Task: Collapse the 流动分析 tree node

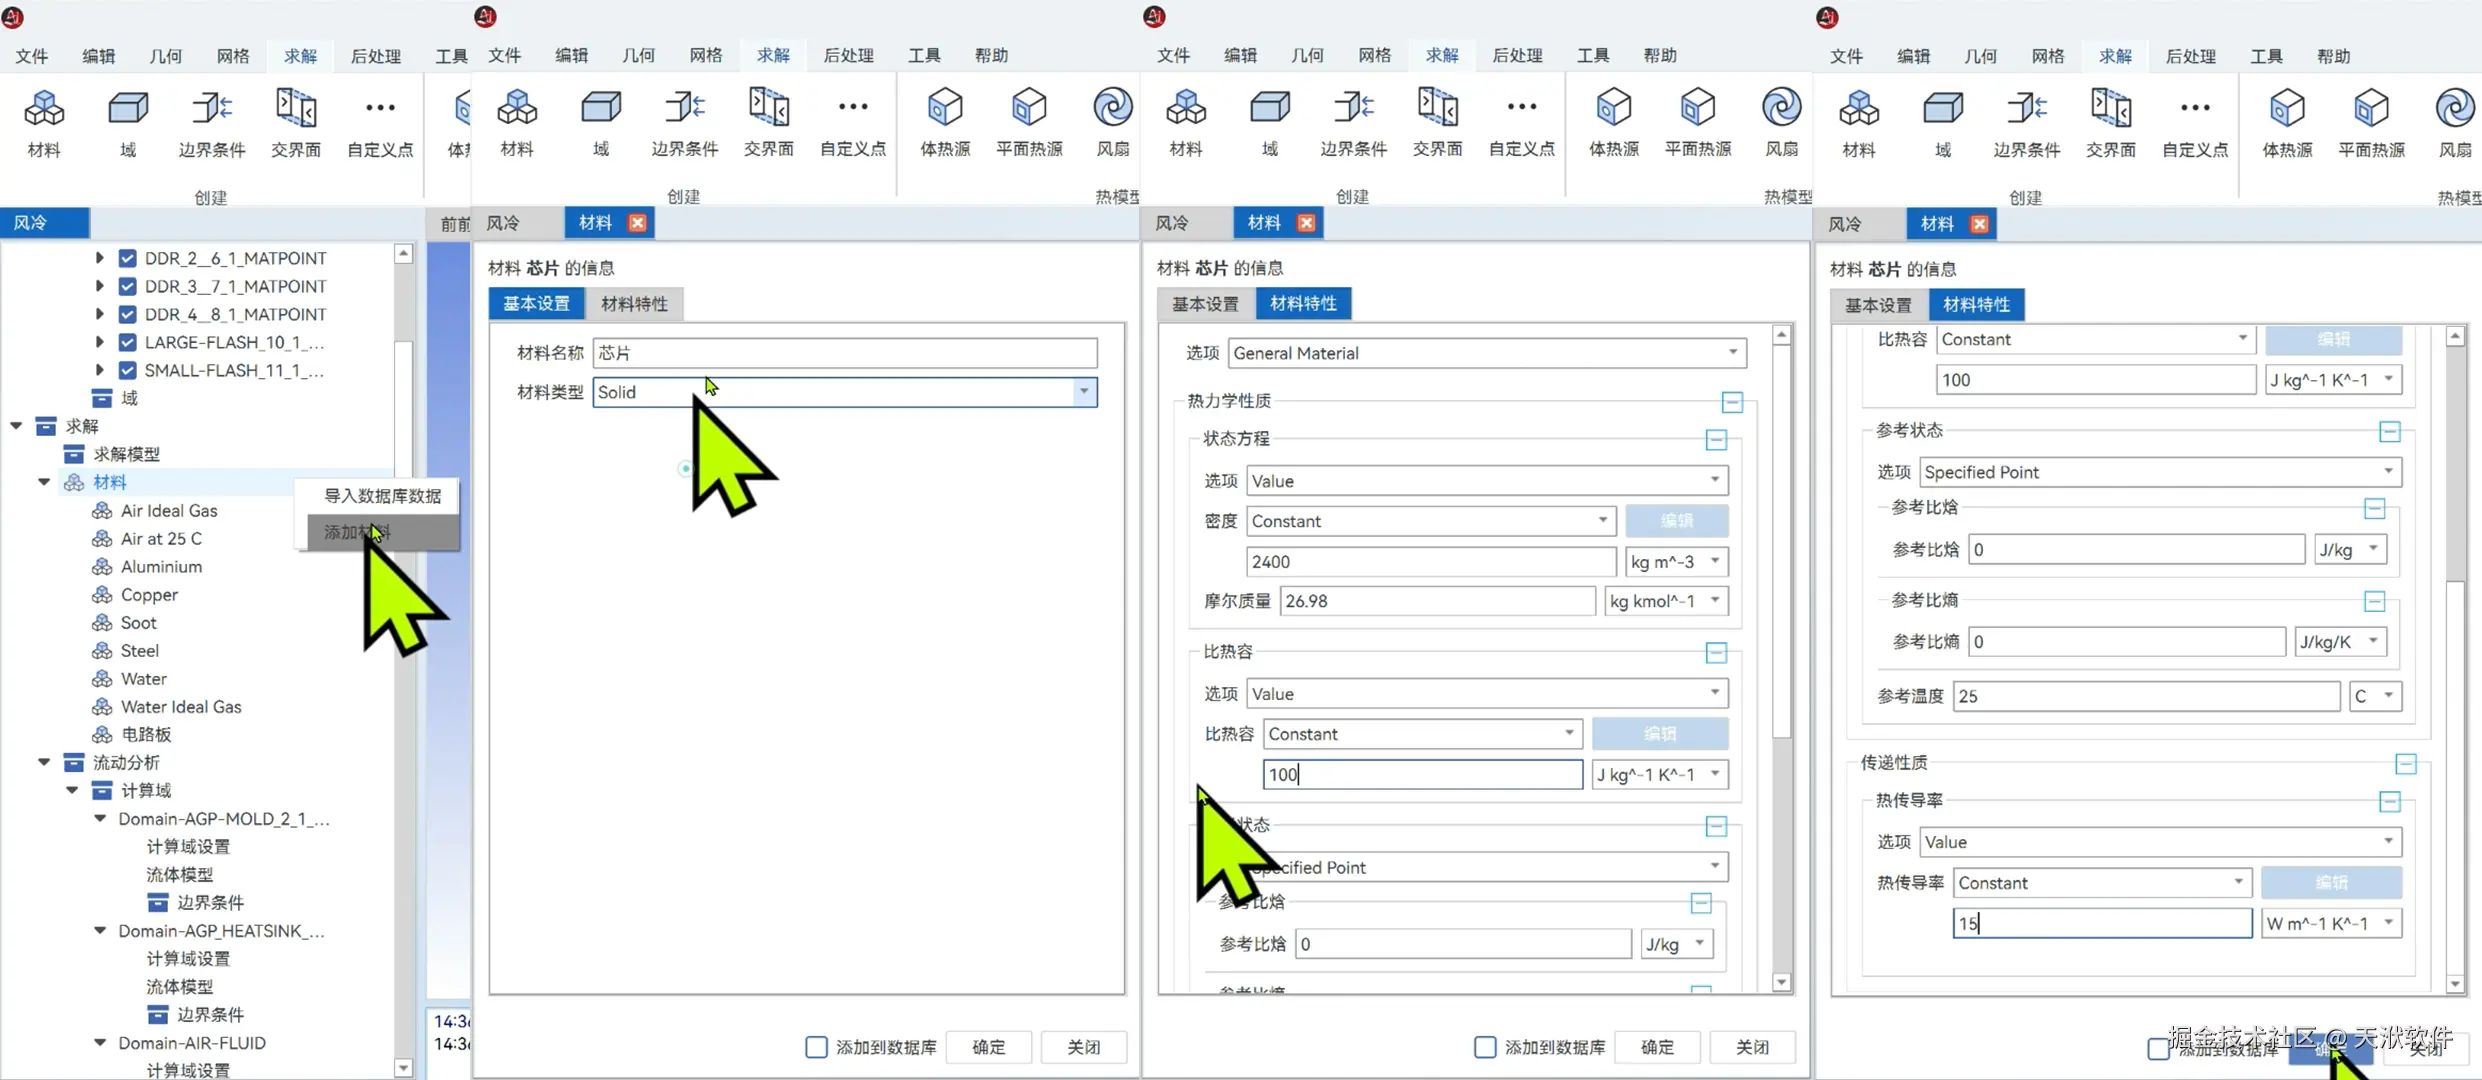Action: coord(44,762)
